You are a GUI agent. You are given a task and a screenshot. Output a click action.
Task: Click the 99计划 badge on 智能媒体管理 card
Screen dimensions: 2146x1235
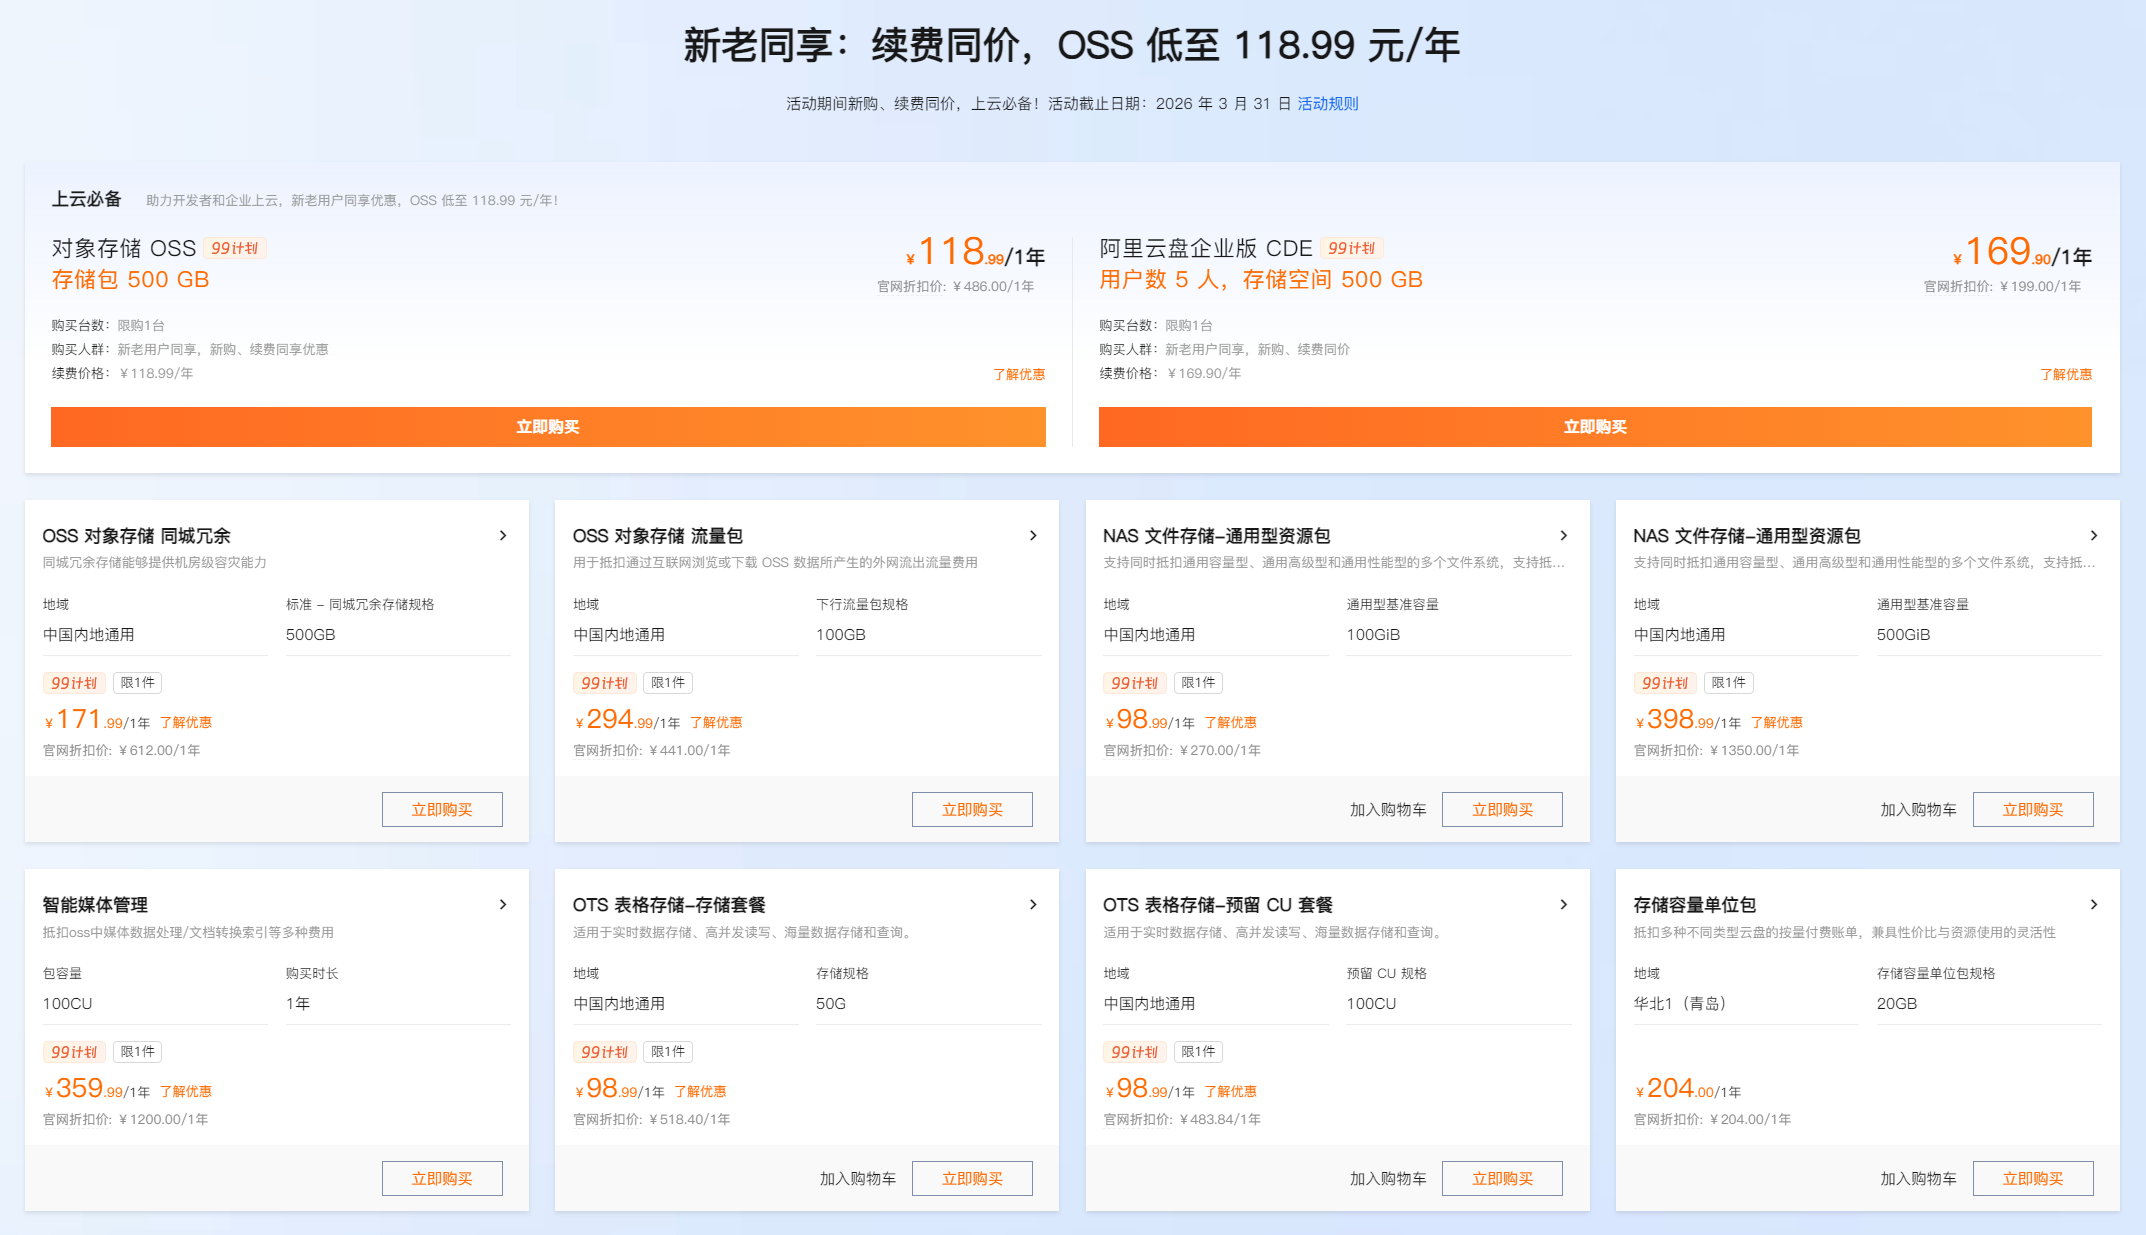tap(74, 1052)
